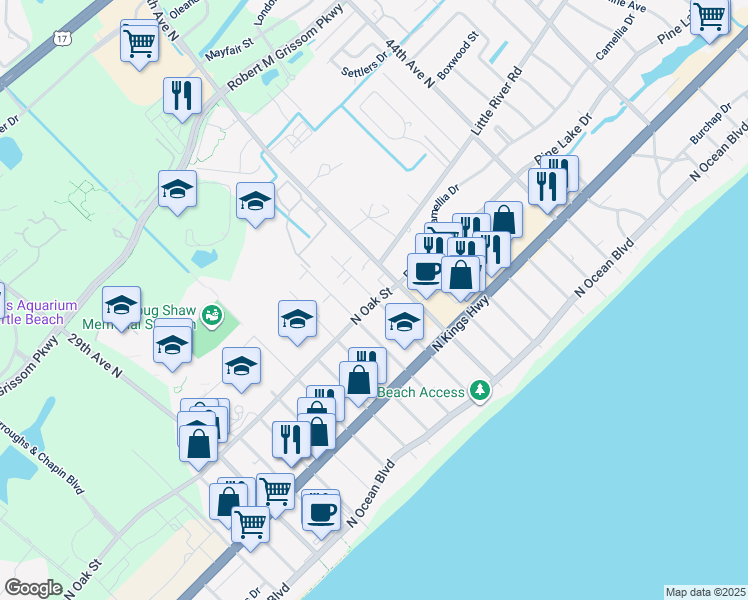Select the school marker below the stadium field
Image resolution: width=748 pixels, height=600 pixels.
pyautogui.click(x=241, y=369)
